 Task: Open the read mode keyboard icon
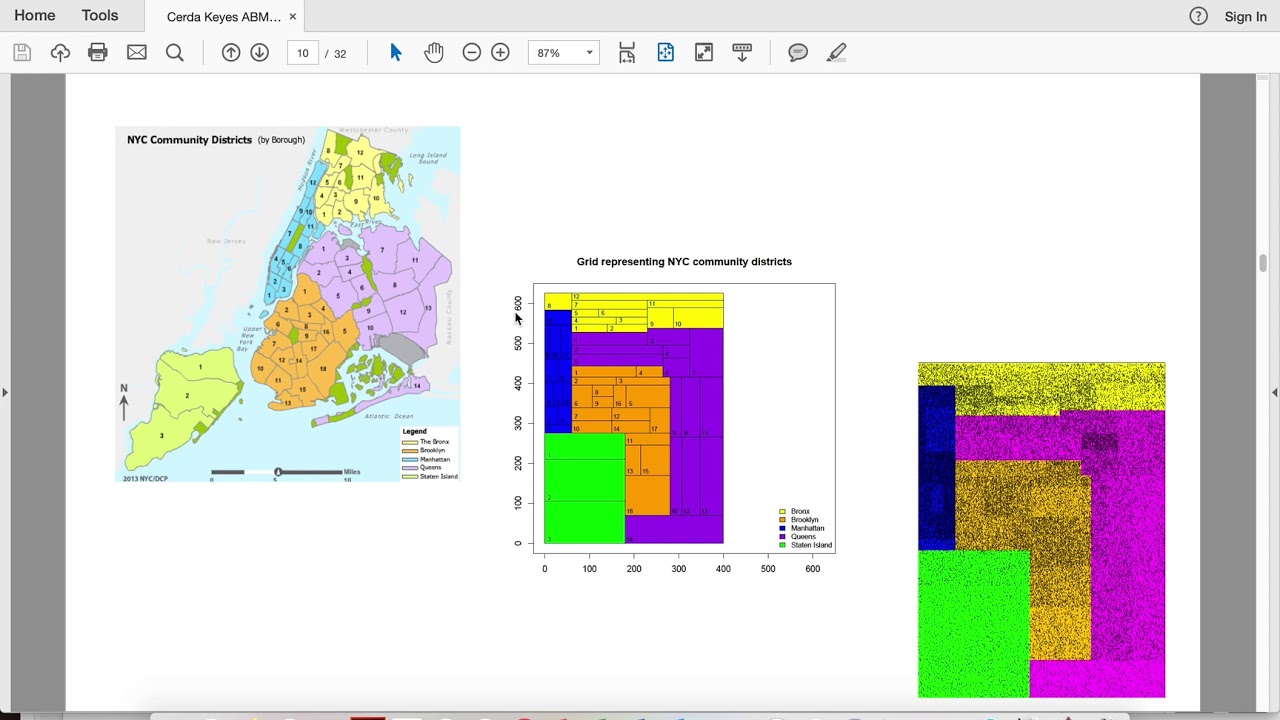pyautogui.click(x=742, y=53)
